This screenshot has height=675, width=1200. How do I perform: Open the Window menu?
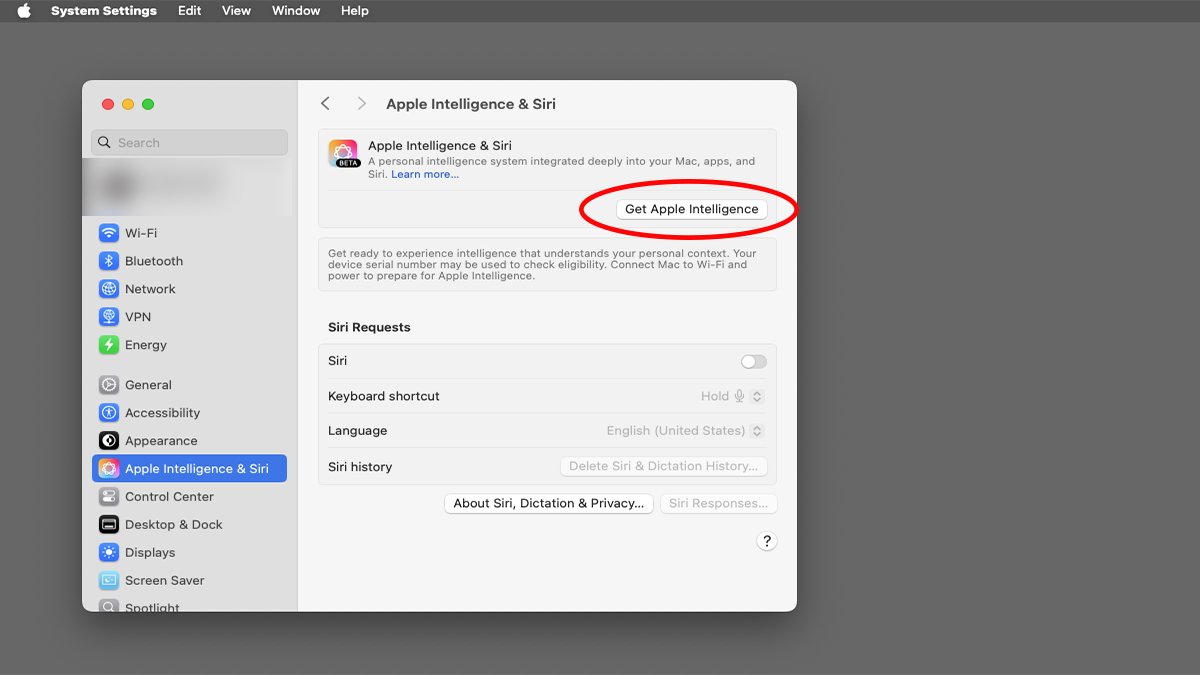[296, 11]
